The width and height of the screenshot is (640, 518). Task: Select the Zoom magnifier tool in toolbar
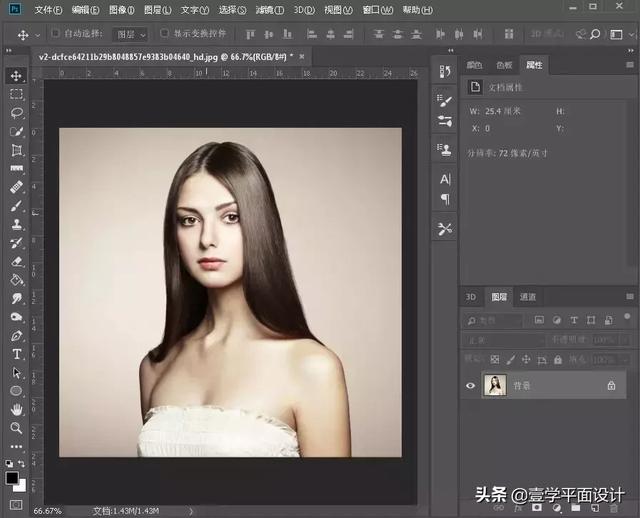[16, 428]
